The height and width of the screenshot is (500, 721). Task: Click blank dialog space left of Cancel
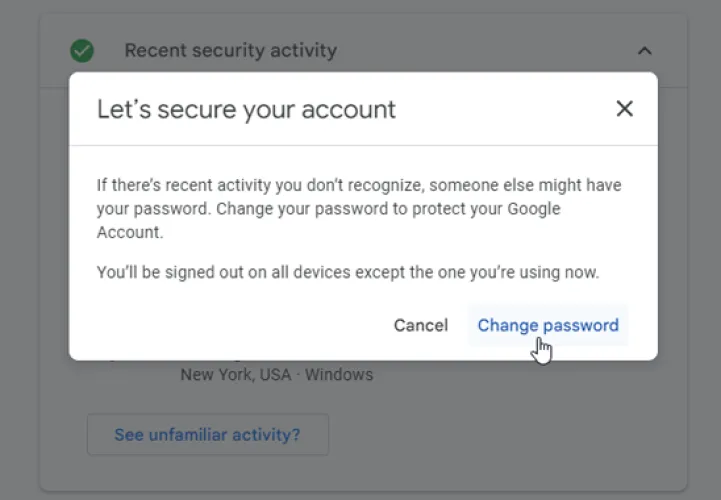point(230,325)
